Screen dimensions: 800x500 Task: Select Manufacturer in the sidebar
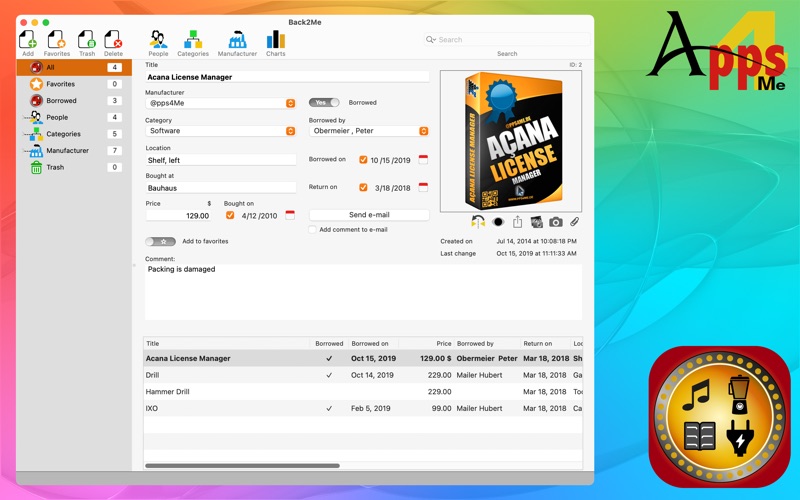tap(74, 151)
